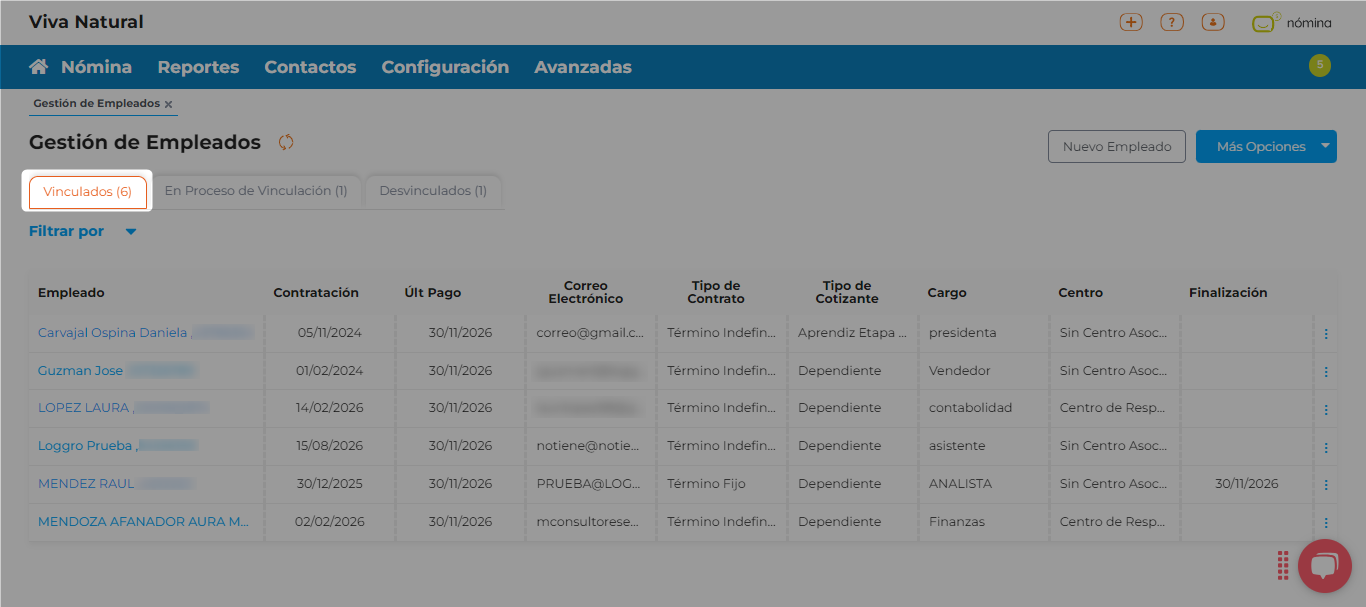This screenshot has width=1366, height=607.
Task: Open the red chat bubble widget
Action: (x=1324, y=566)
